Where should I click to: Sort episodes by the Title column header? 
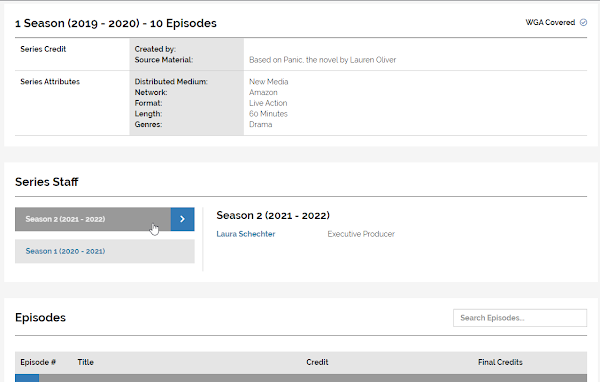[x=85, y=362]
